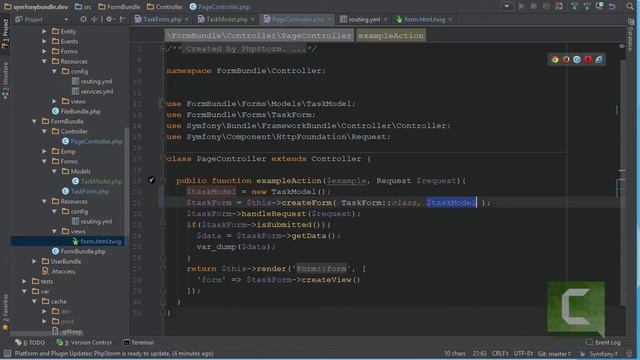Screen dimensions: 640x360
Task: Collapse the FormBundle folder
Action: (34, 121)
